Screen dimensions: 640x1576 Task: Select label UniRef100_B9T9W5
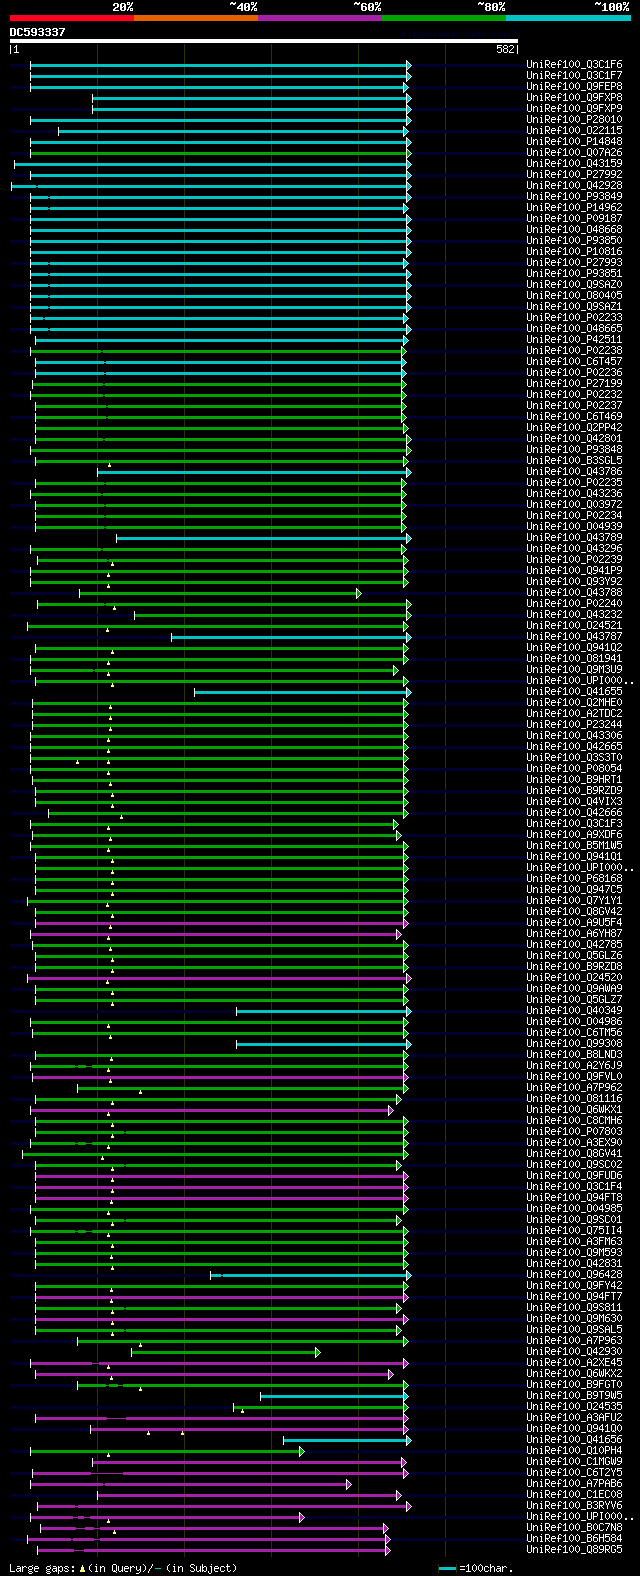pyautogui.click(x=574, y=1396)
